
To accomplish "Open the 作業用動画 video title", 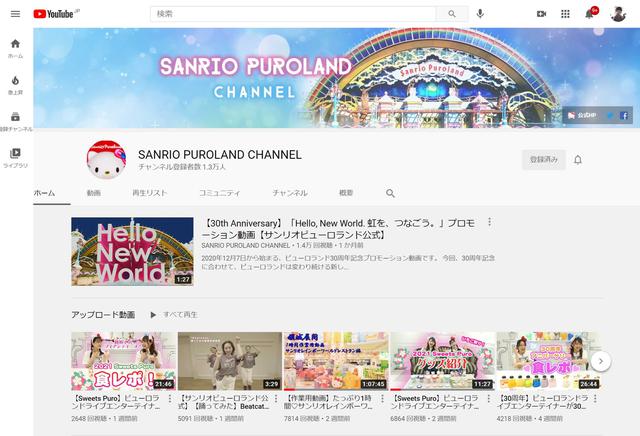I will tap(328, 402).
